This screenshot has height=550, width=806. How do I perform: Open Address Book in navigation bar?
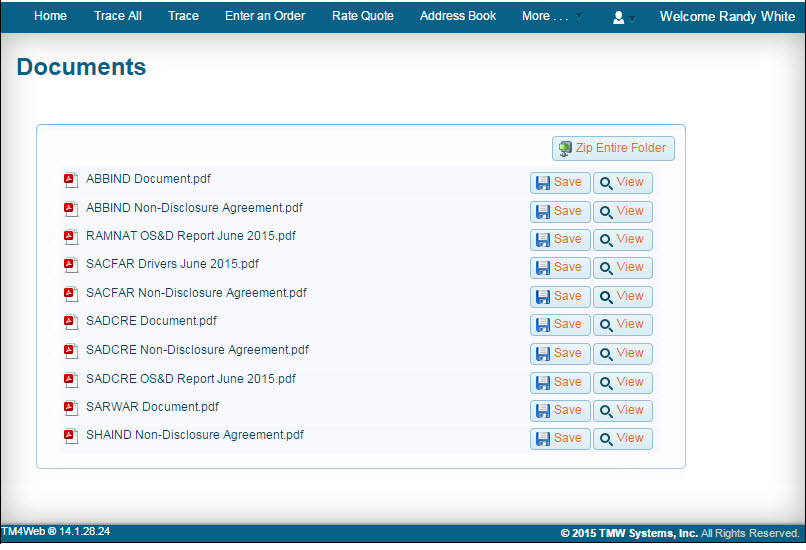point(458,16)
